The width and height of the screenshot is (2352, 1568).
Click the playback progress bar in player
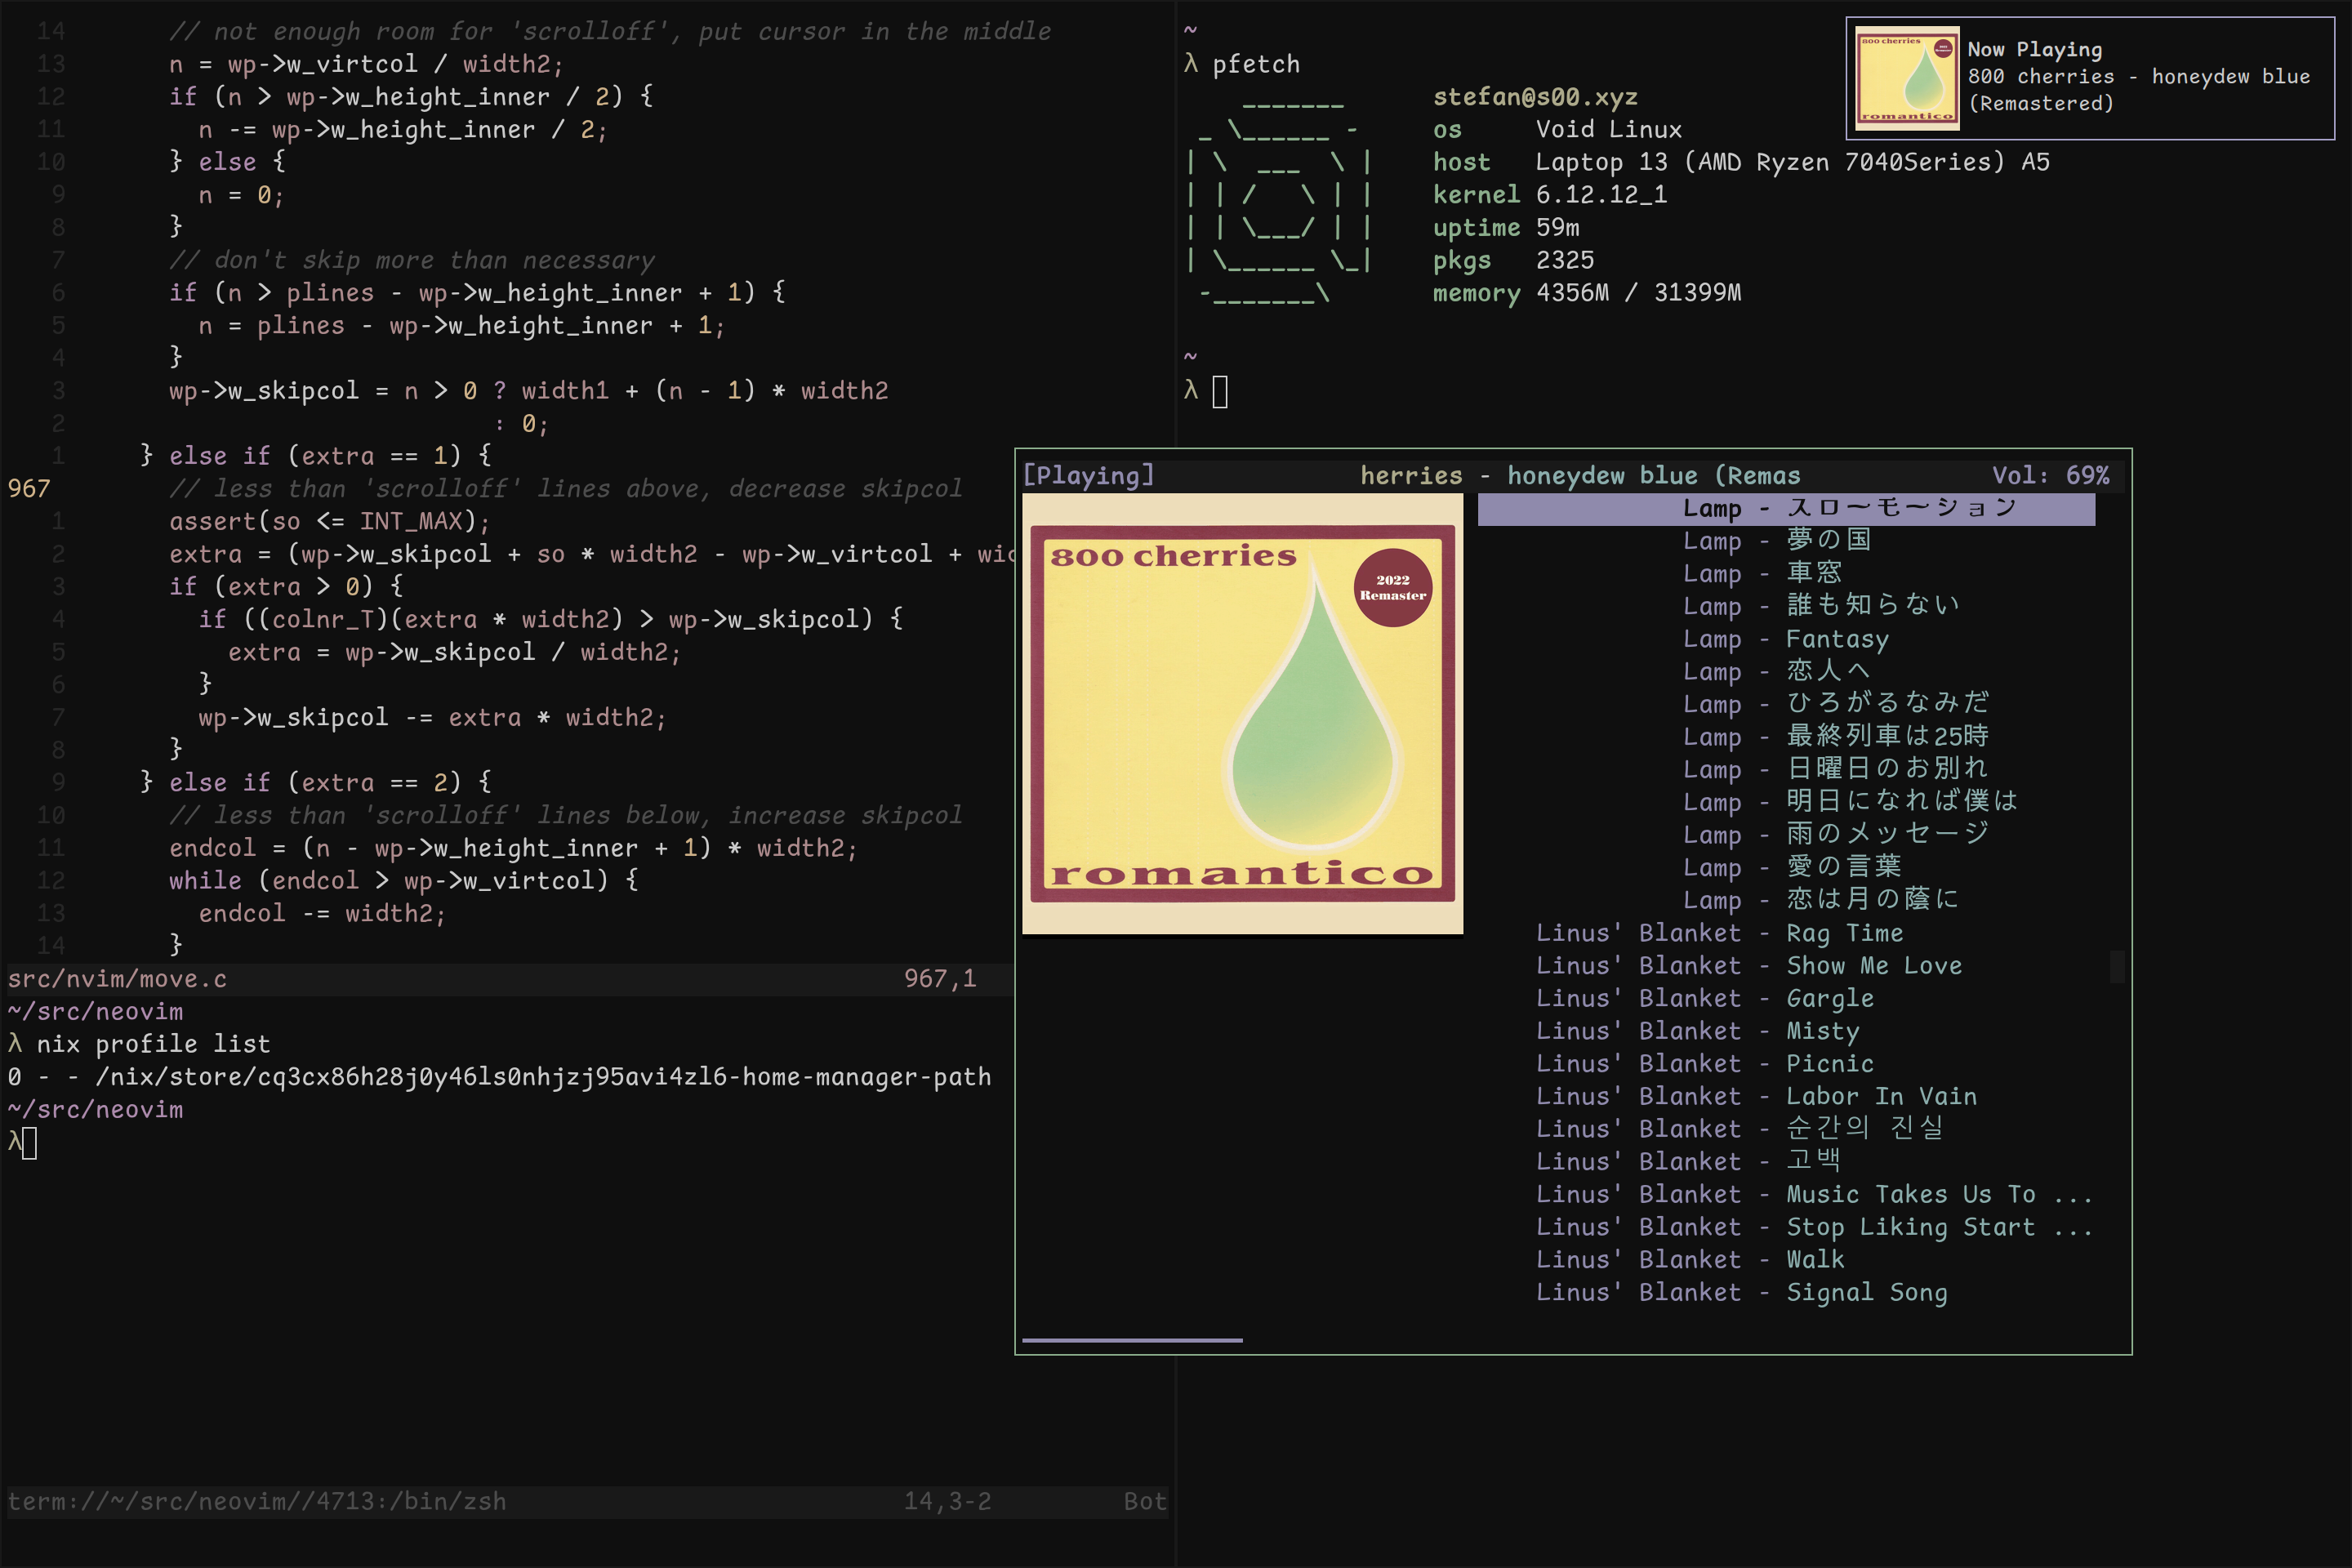pos(1132,1340)
